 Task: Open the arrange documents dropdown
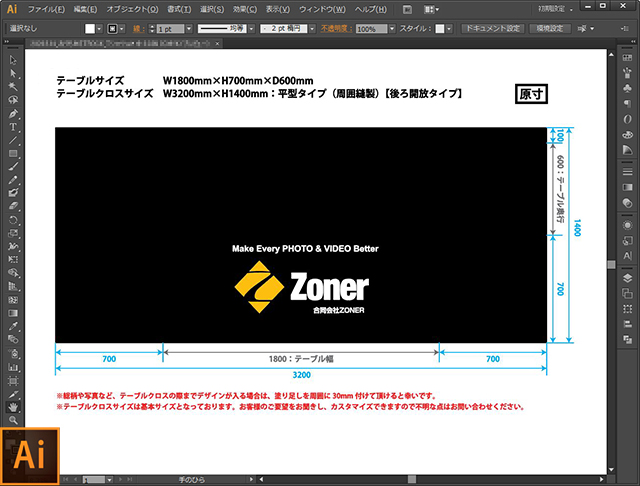pyautogui.click(x=431, y=9)
